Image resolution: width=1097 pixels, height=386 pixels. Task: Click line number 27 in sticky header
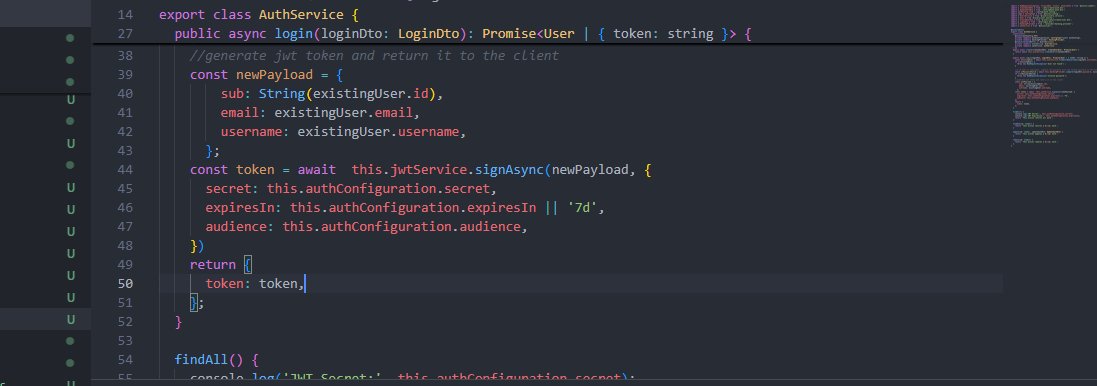pos(125,33)
